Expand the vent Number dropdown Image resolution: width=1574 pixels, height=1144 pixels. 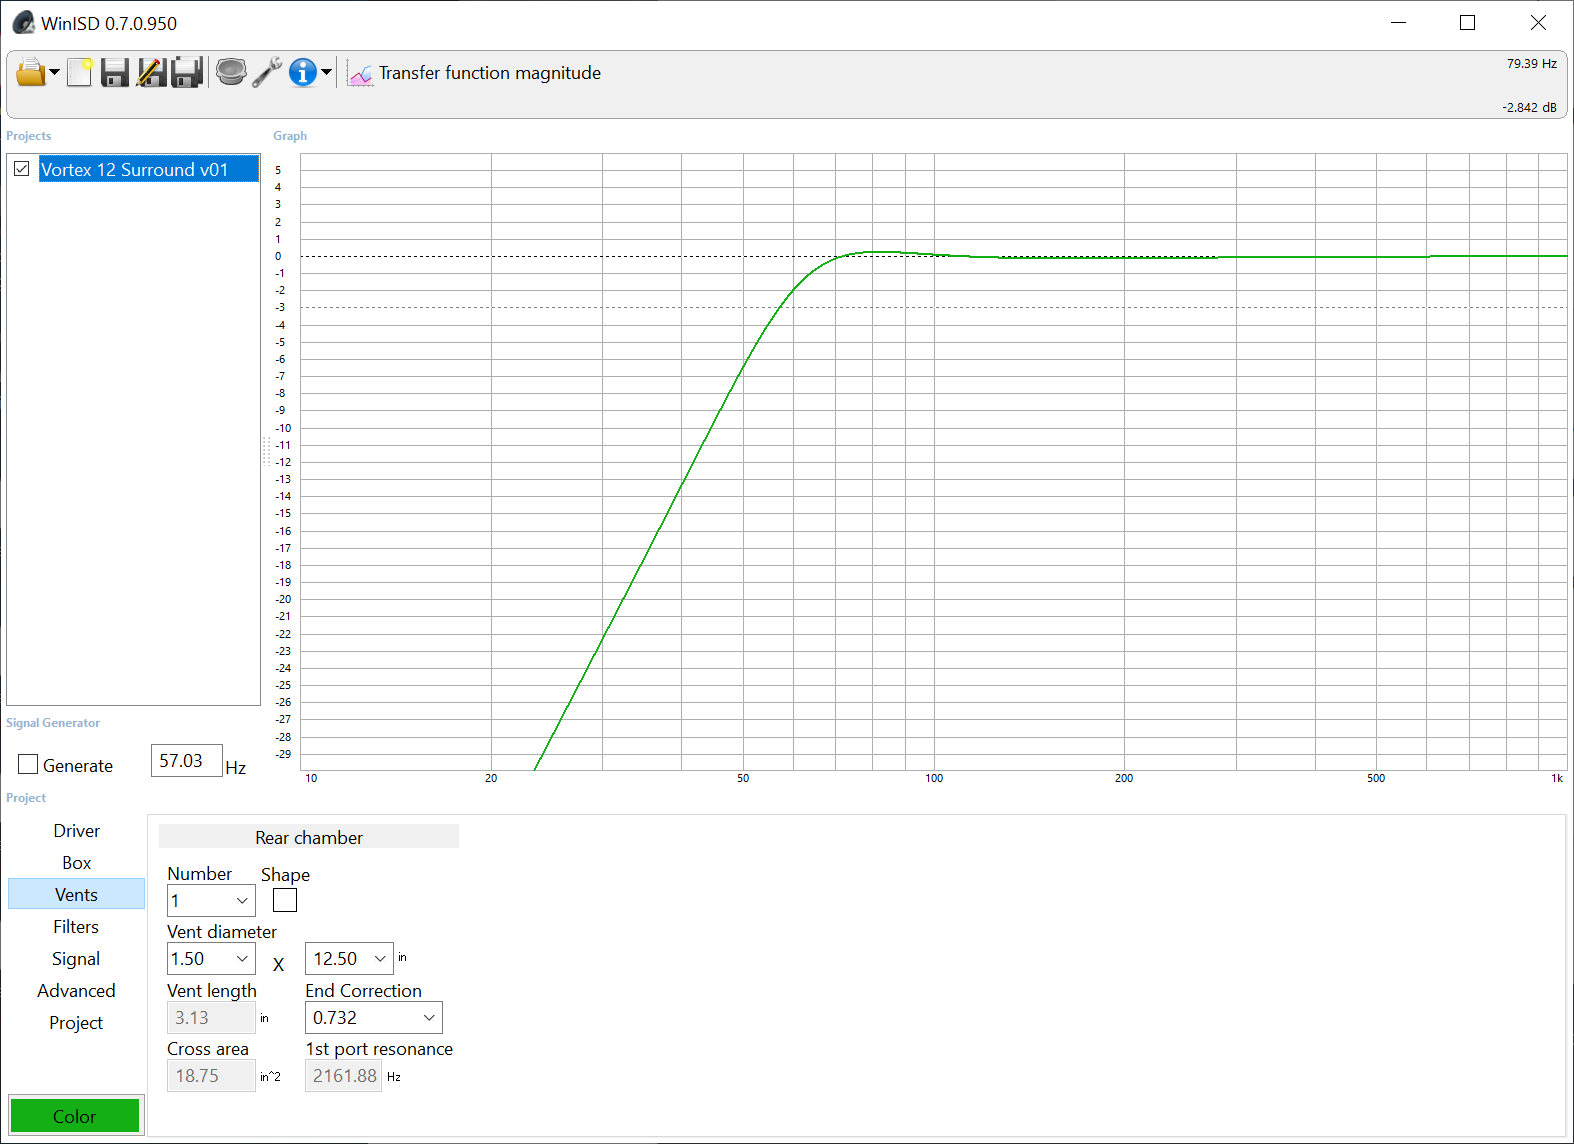pos(241,901)
